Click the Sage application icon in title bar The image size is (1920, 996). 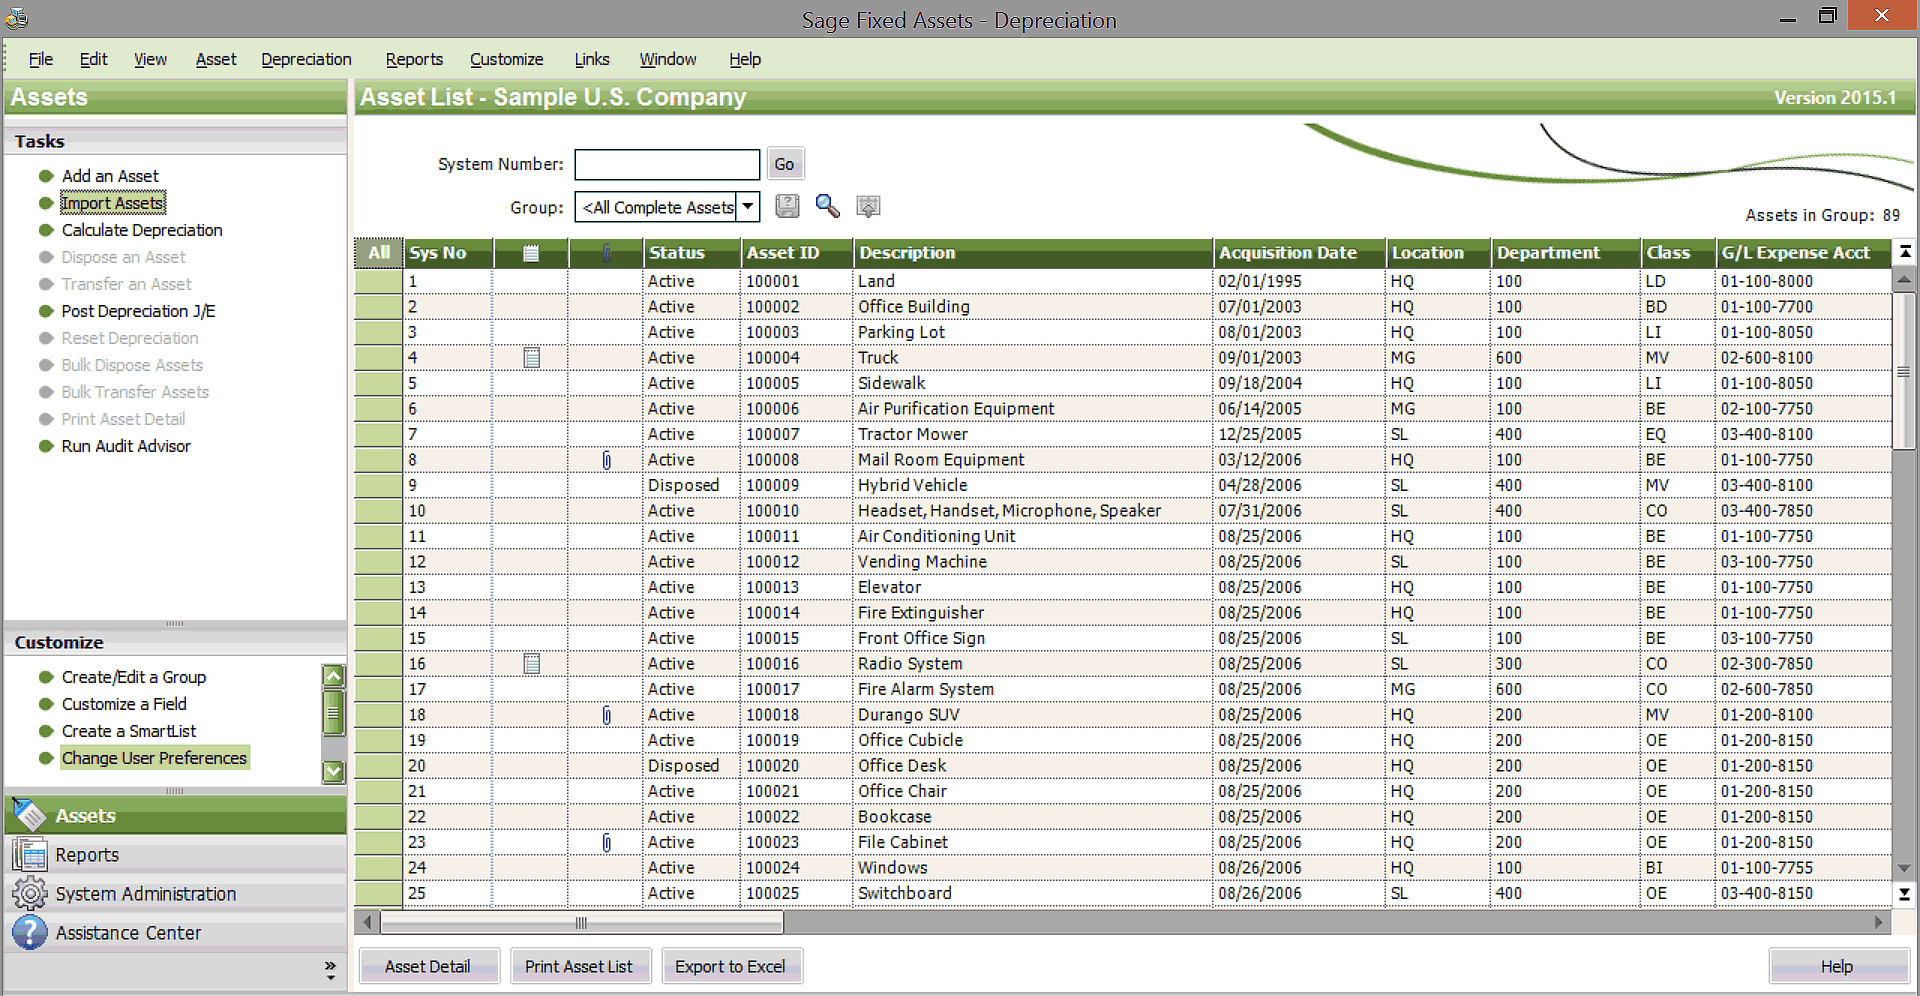16,18
